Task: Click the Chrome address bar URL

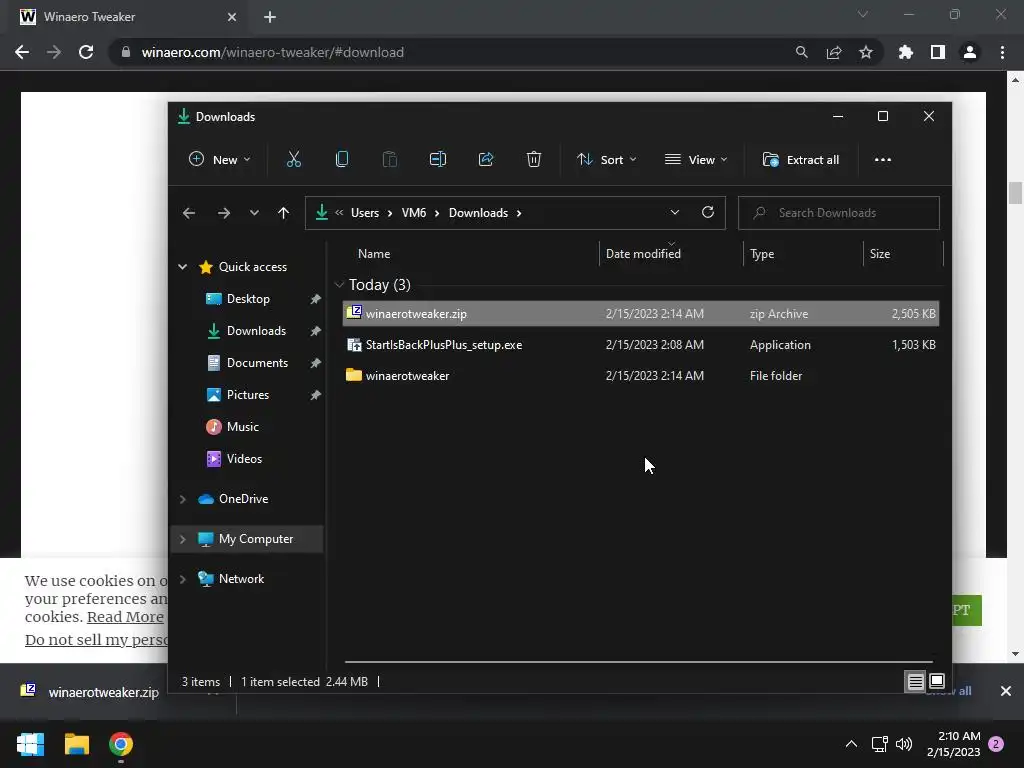Action: tap(272, 52)
